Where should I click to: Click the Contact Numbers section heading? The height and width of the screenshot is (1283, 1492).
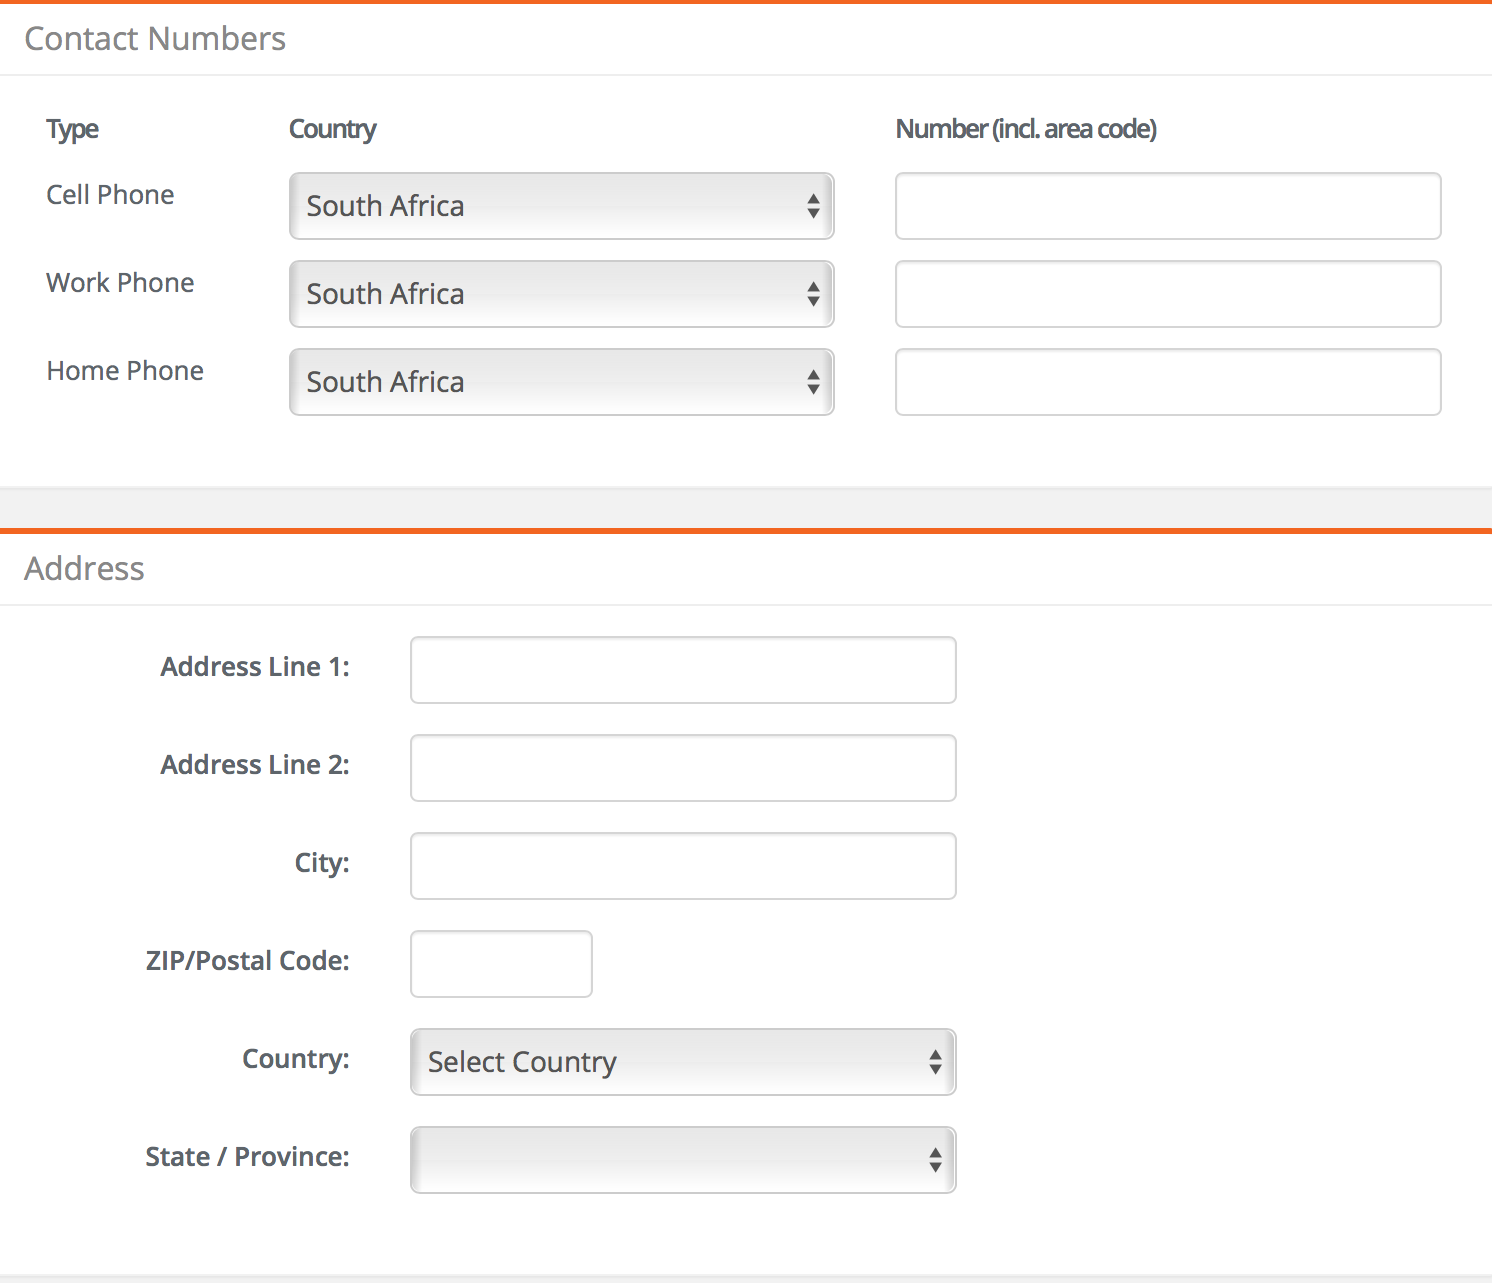tap(155, 39)
